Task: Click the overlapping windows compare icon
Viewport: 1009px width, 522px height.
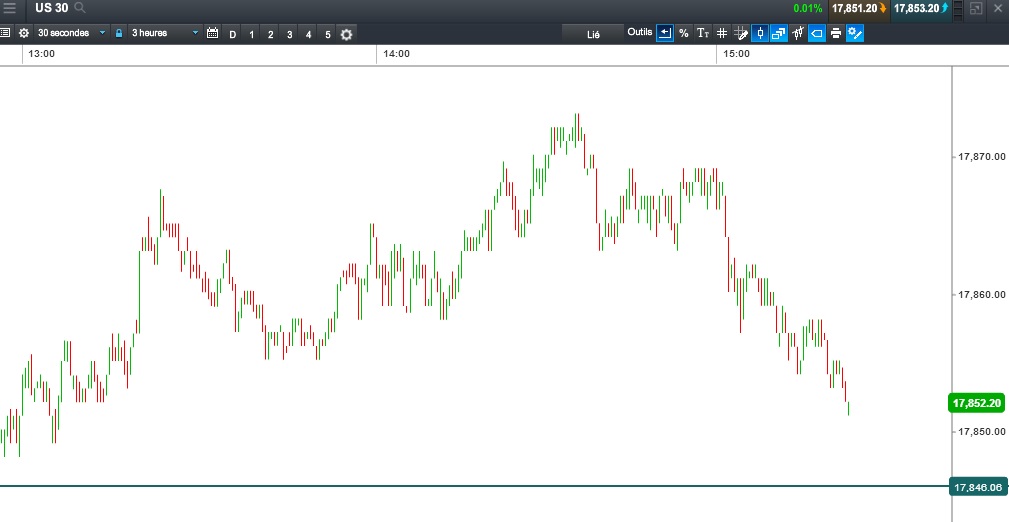Action: [779, 33]
